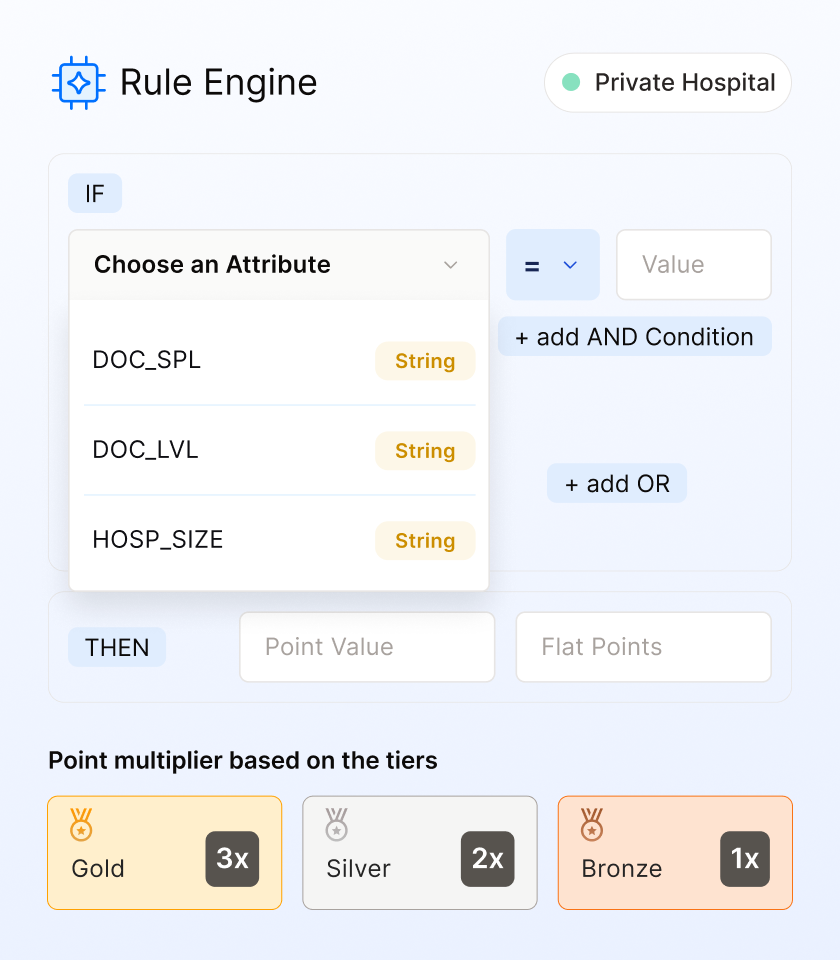Click the Rule Engine chip logo icon
The image size is (840, 960).
pyautogui.click(x=79, y=83)
